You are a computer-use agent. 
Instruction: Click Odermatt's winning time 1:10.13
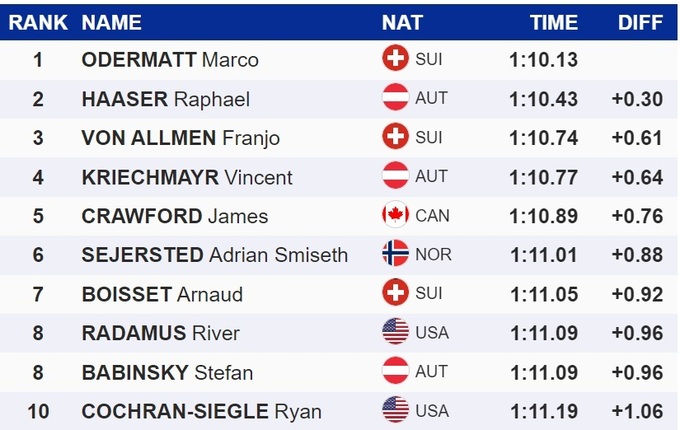pos(543,60)
